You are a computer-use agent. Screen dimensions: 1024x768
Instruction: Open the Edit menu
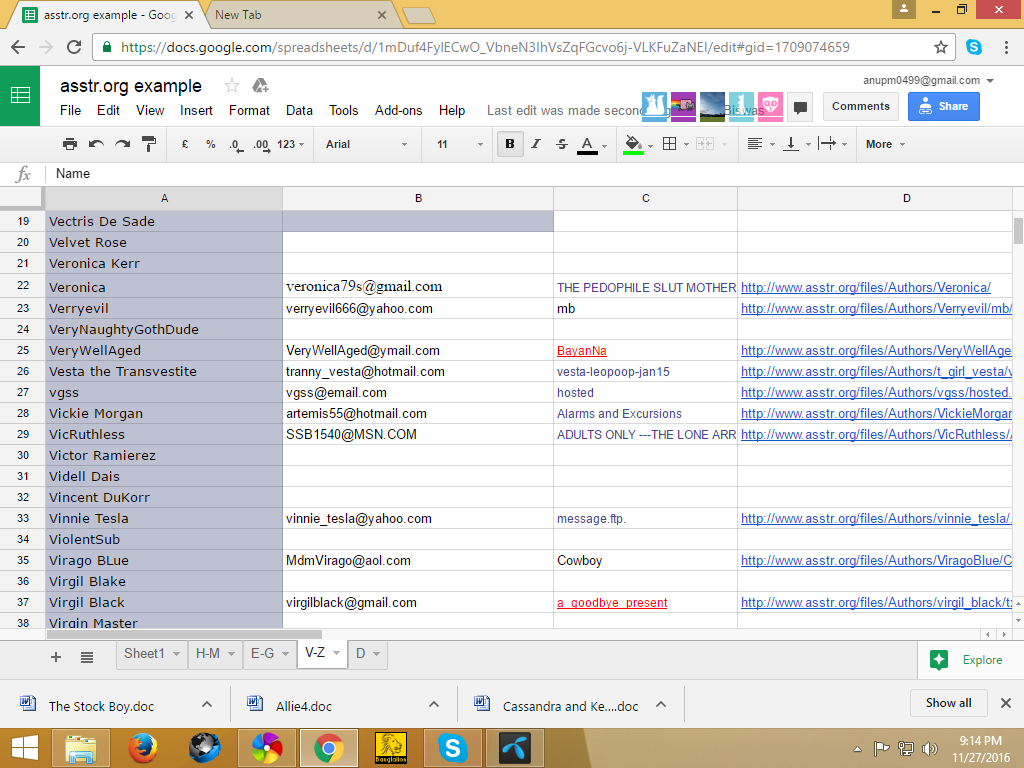[108, 110]
